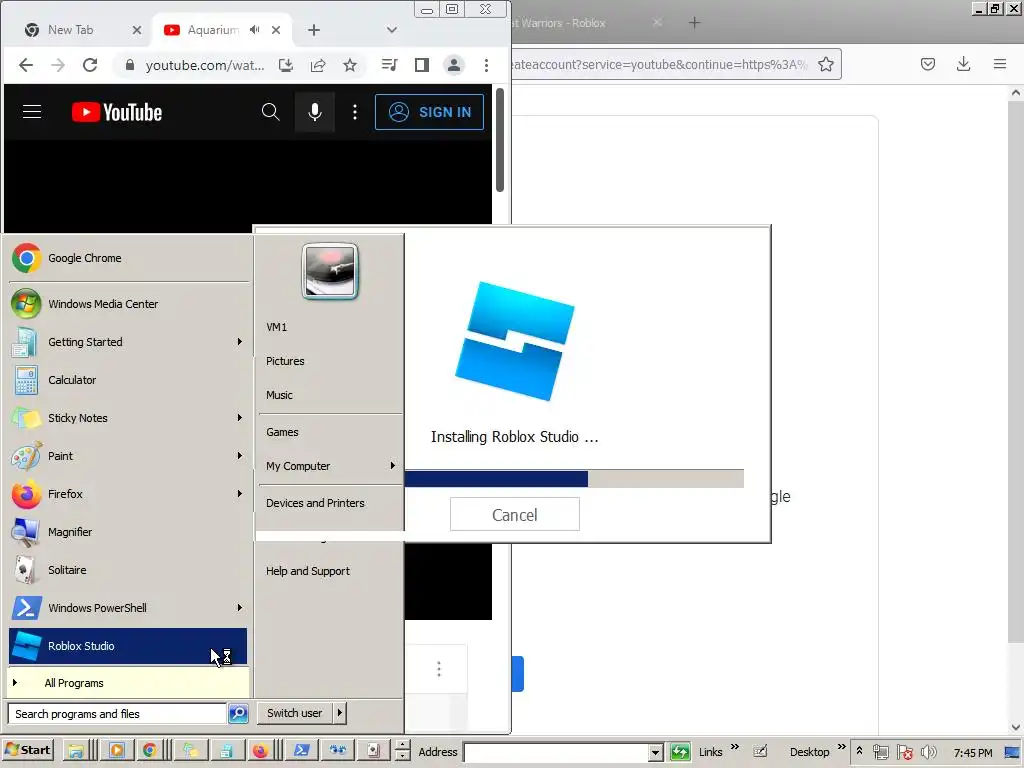The width and height of the screenshot is (1024, 768).
Task: Open All Programs list
Action: [128, 683]
